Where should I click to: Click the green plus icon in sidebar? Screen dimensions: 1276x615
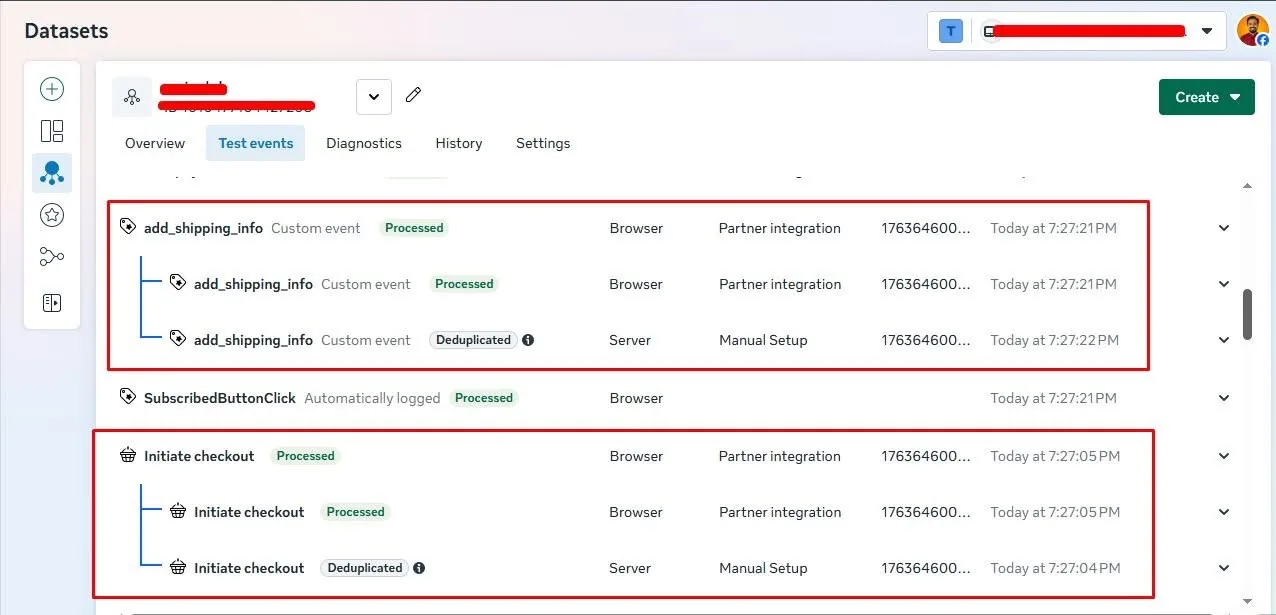(x=52, y=89)
